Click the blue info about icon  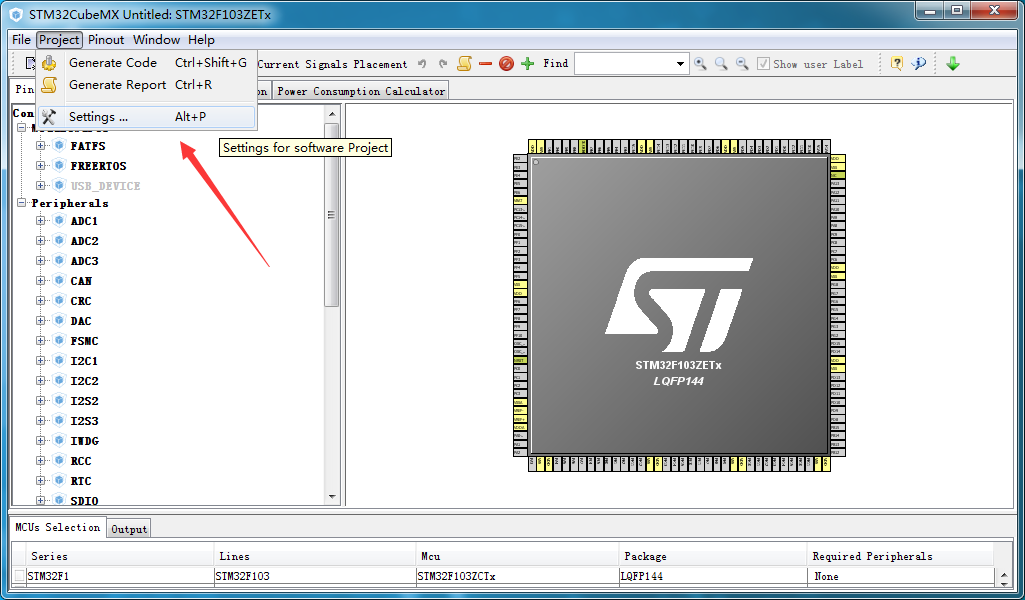(918, 63)
